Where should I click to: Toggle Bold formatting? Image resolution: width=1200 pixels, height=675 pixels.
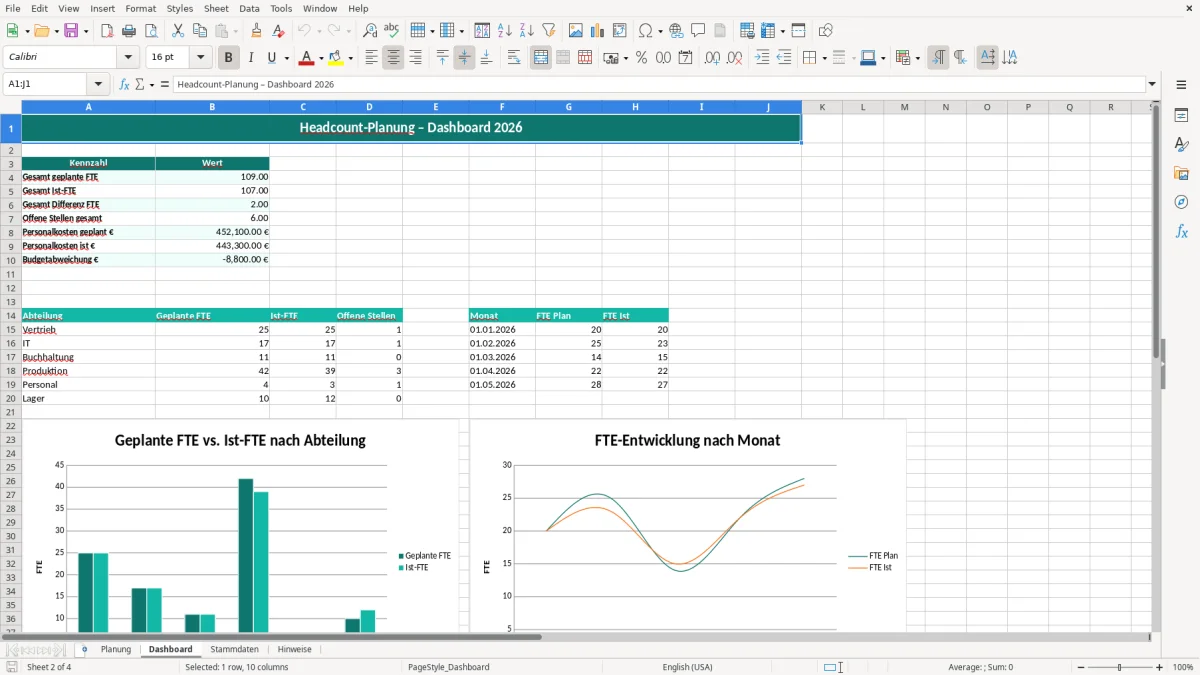pyautogui.click(x=228, y=58)
